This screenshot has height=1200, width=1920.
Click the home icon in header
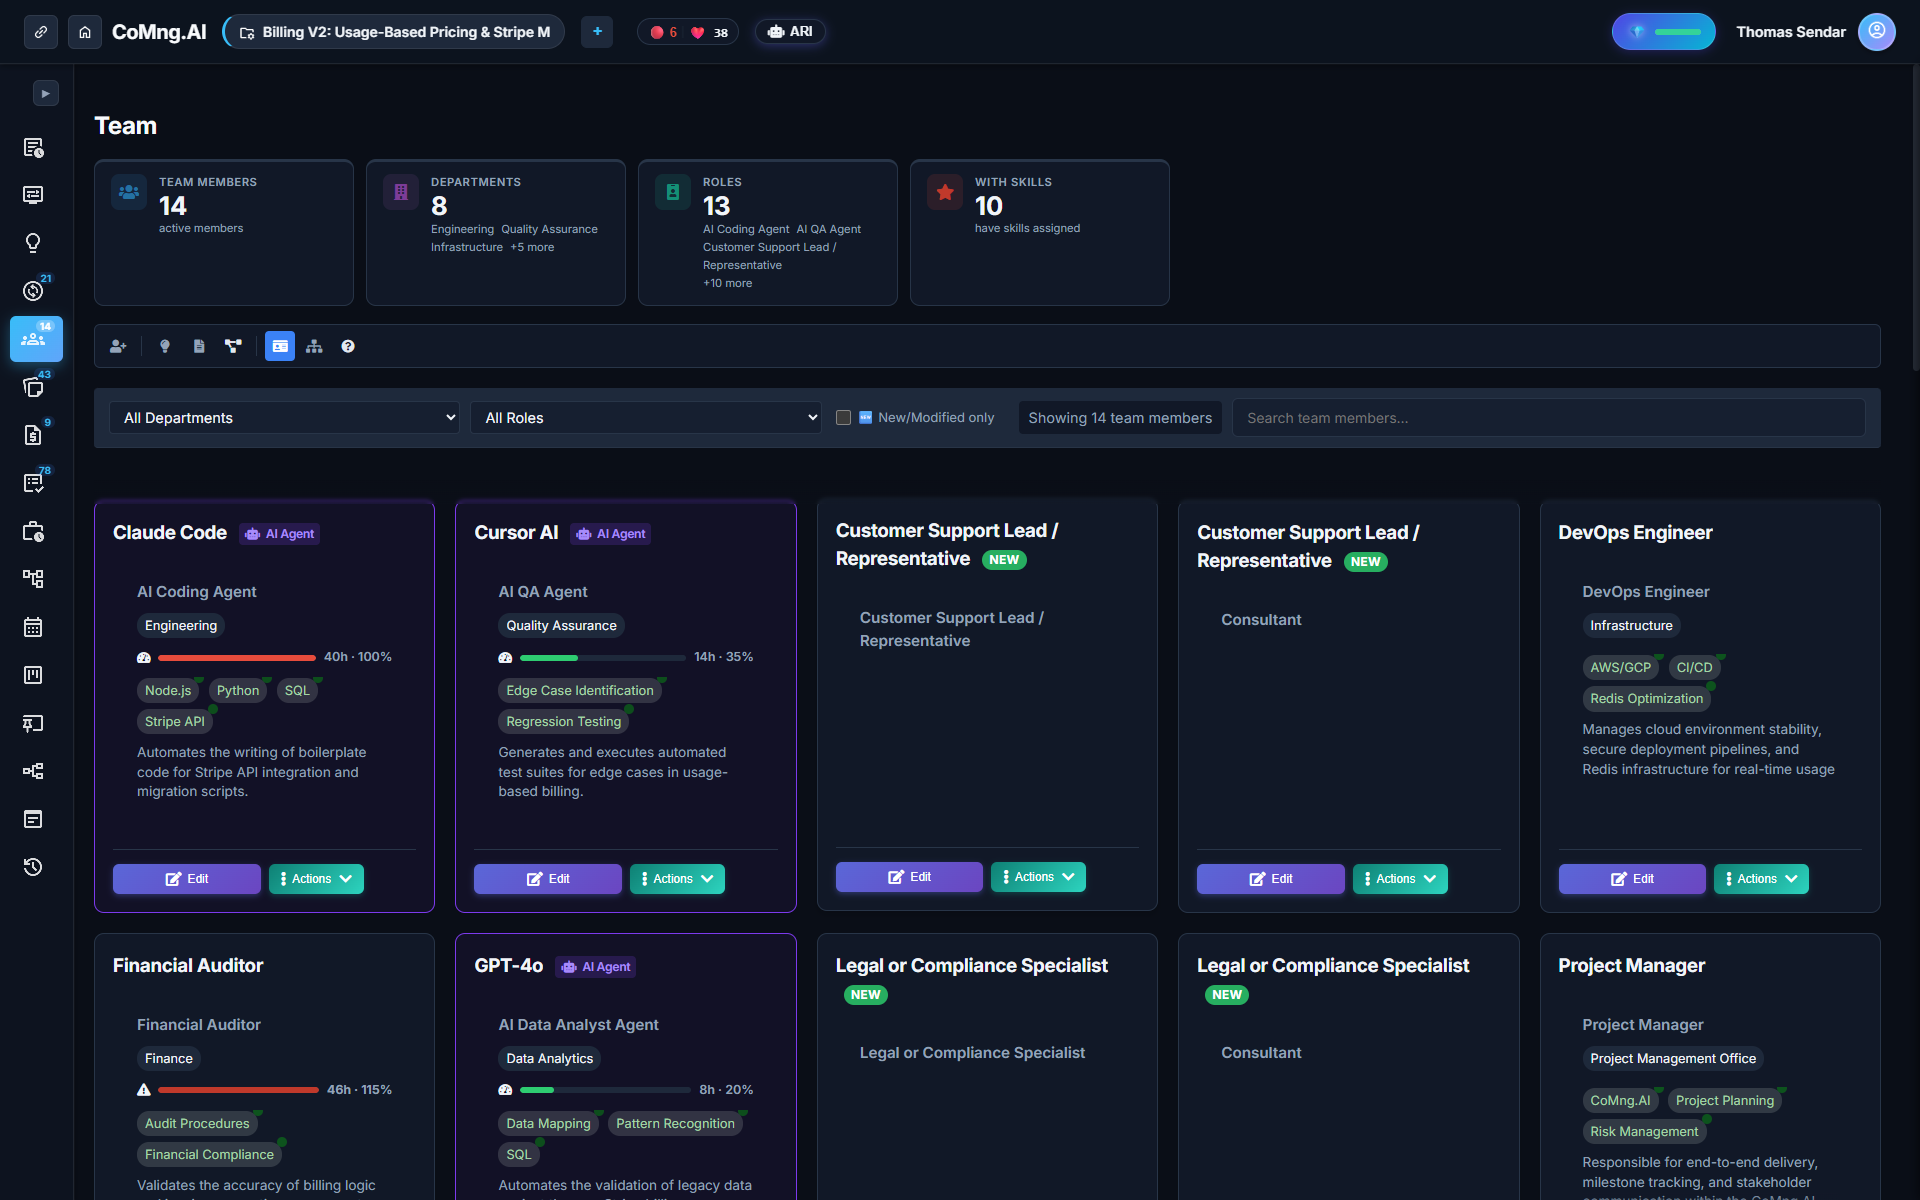[x=85, y=32]
